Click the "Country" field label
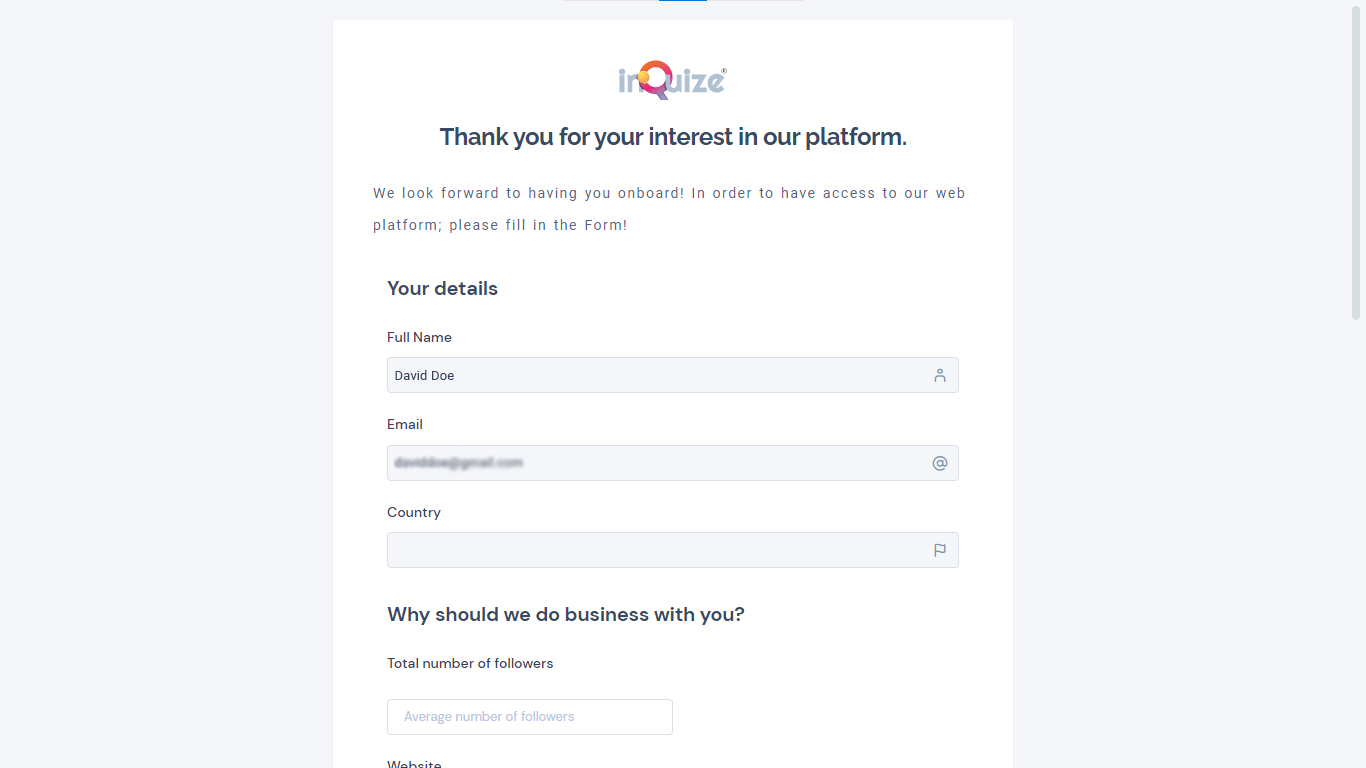 (414, 513)
